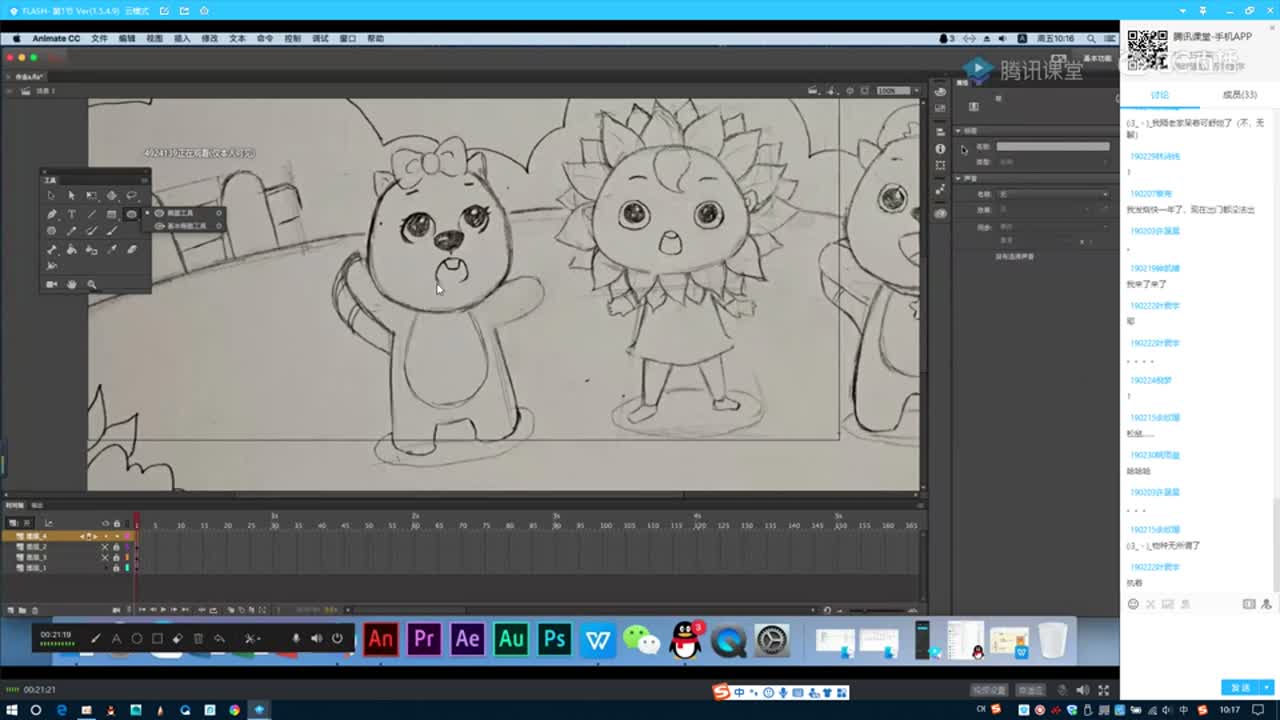Open WeChat icon in the Dock
Viewport: 1280px width, 720px height.
coord(641,639)
